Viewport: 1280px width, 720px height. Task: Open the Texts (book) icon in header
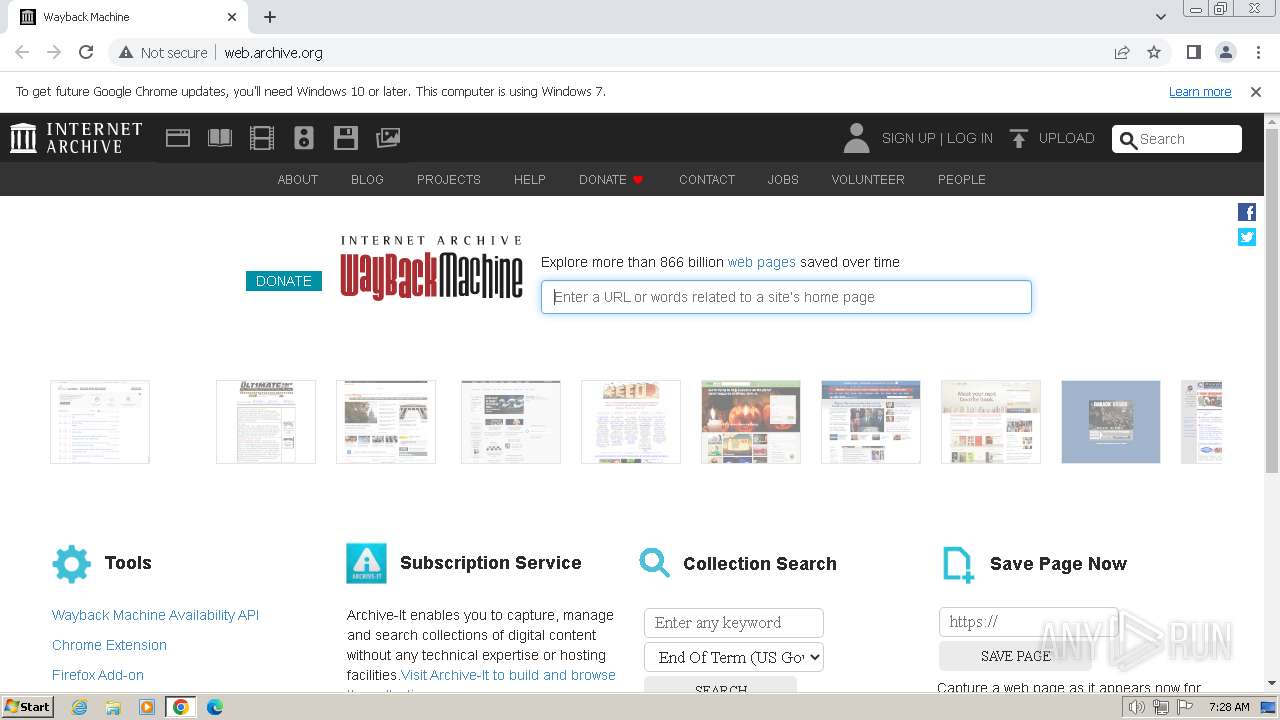click(x=220, y=138)
